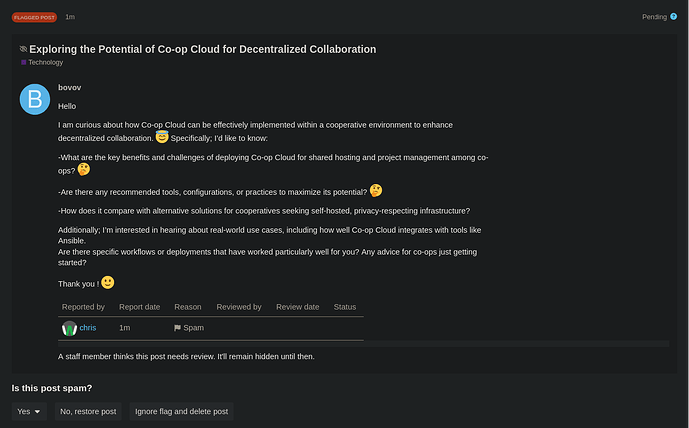The image size is (689, 428).
Task: Click the hidden-topic eye-slash icon
Action: (23, 49)
